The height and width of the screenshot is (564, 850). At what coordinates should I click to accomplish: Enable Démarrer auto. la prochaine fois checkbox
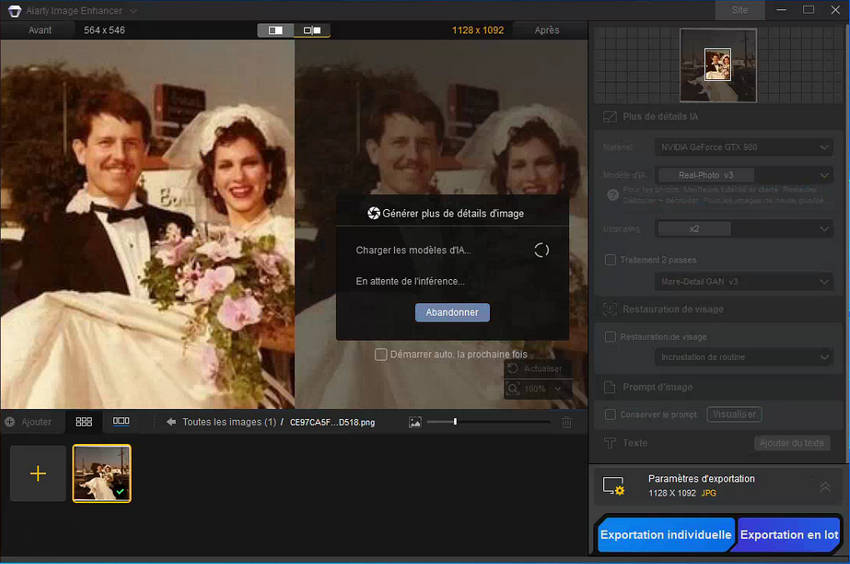[381, 355]
